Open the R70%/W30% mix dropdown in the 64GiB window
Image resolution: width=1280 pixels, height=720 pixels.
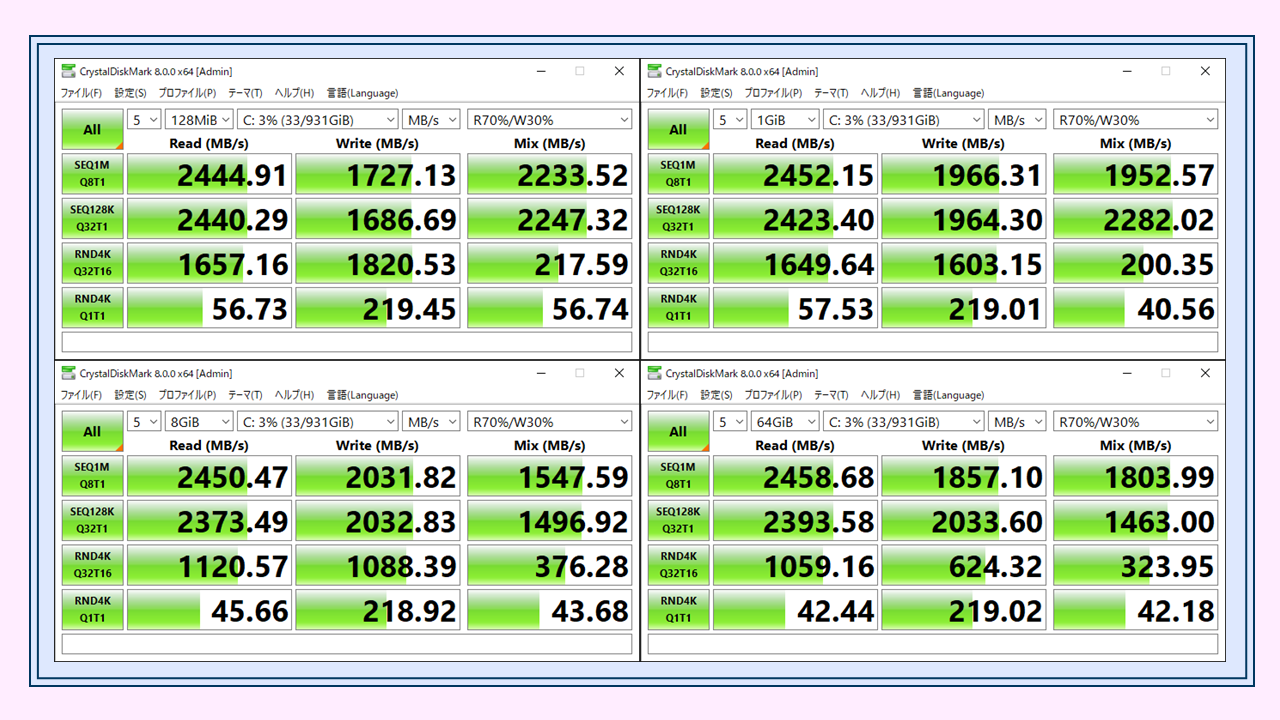coord(1136,422)
